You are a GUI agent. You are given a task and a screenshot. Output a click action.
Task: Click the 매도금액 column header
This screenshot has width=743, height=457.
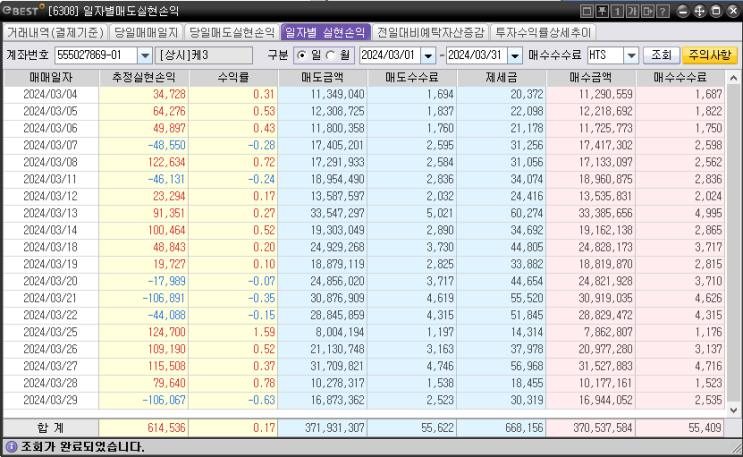click(x=323, y=78)
